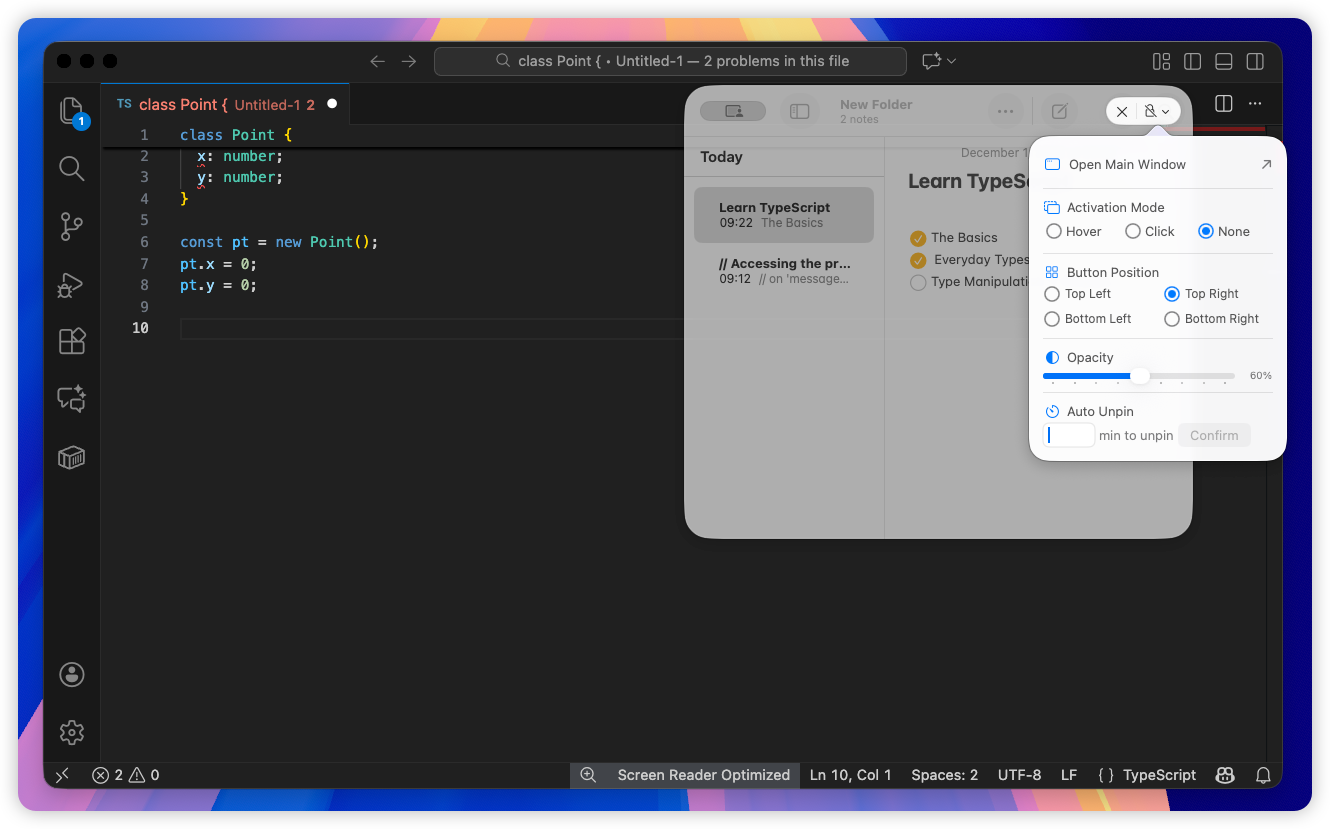Set button position to Bottom Left
Viewport: 1330px width, 829px height.
(x=1052, y=318)
